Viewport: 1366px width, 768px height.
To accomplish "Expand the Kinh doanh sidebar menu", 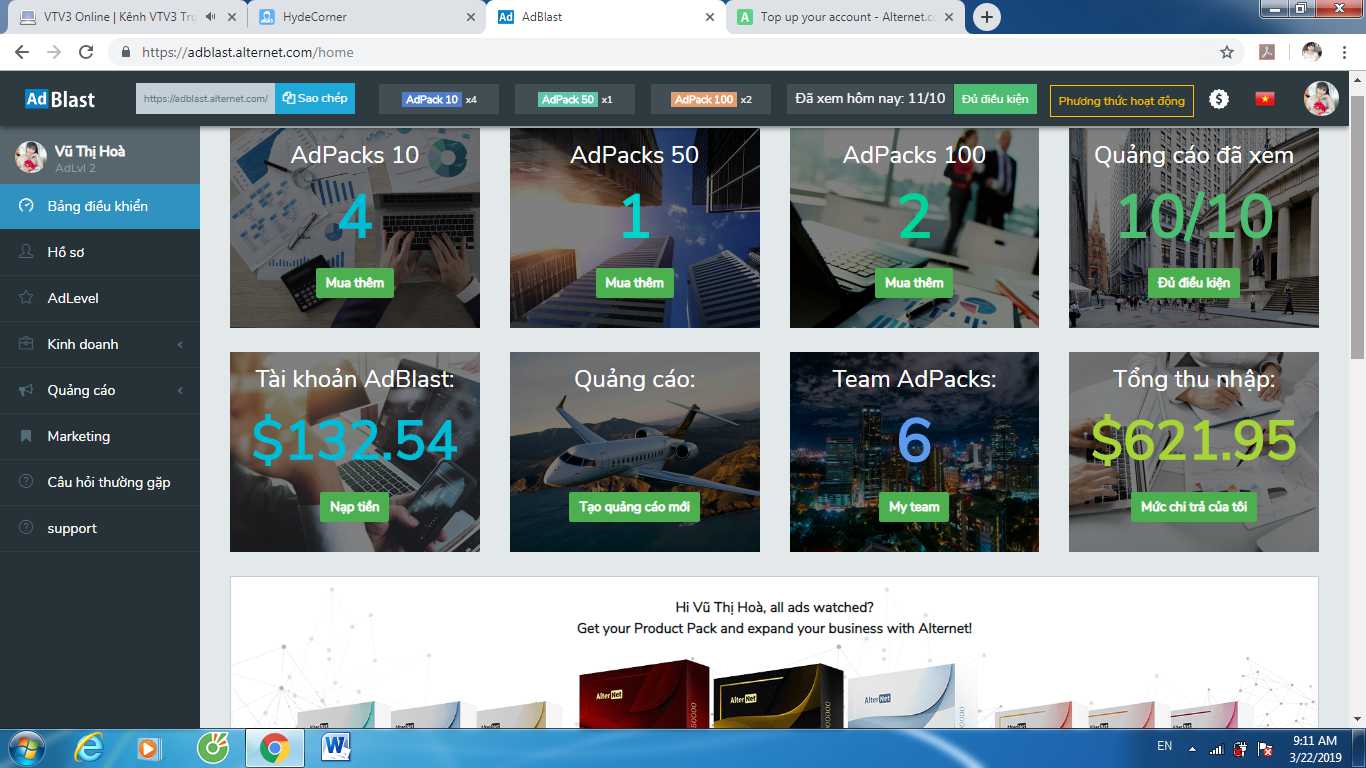I will pos(100,344).
